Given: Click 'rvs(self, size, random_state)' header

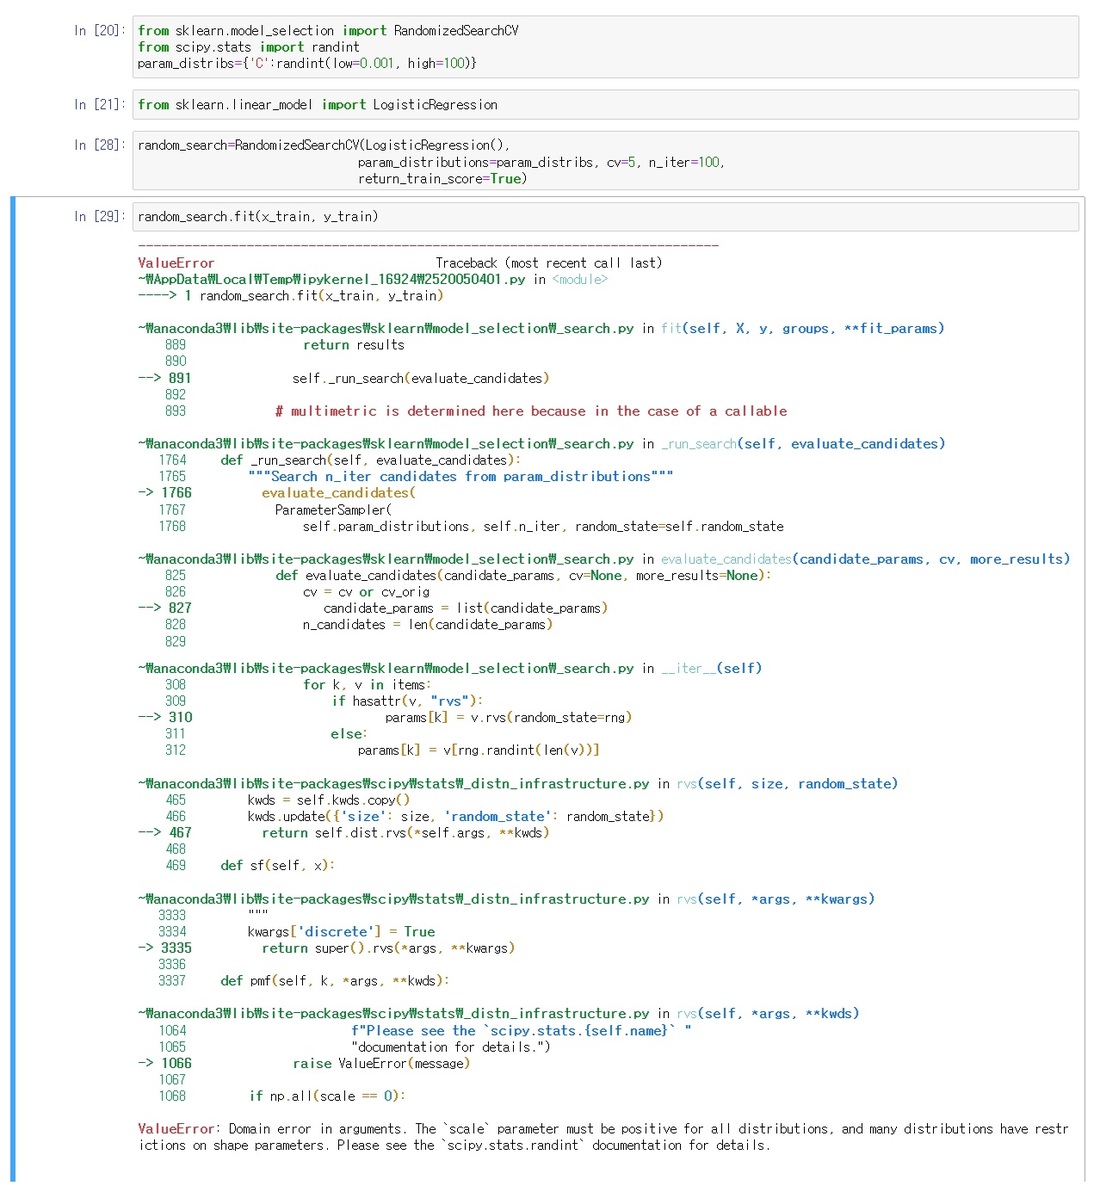Looking at the screenshot, I should point(787,784).
